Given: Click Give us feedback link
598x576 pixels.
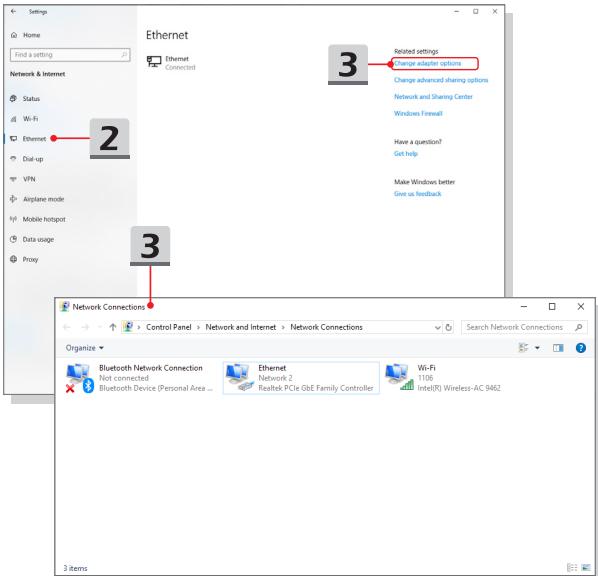Looking at the screenshot, I should coord(418,194).
